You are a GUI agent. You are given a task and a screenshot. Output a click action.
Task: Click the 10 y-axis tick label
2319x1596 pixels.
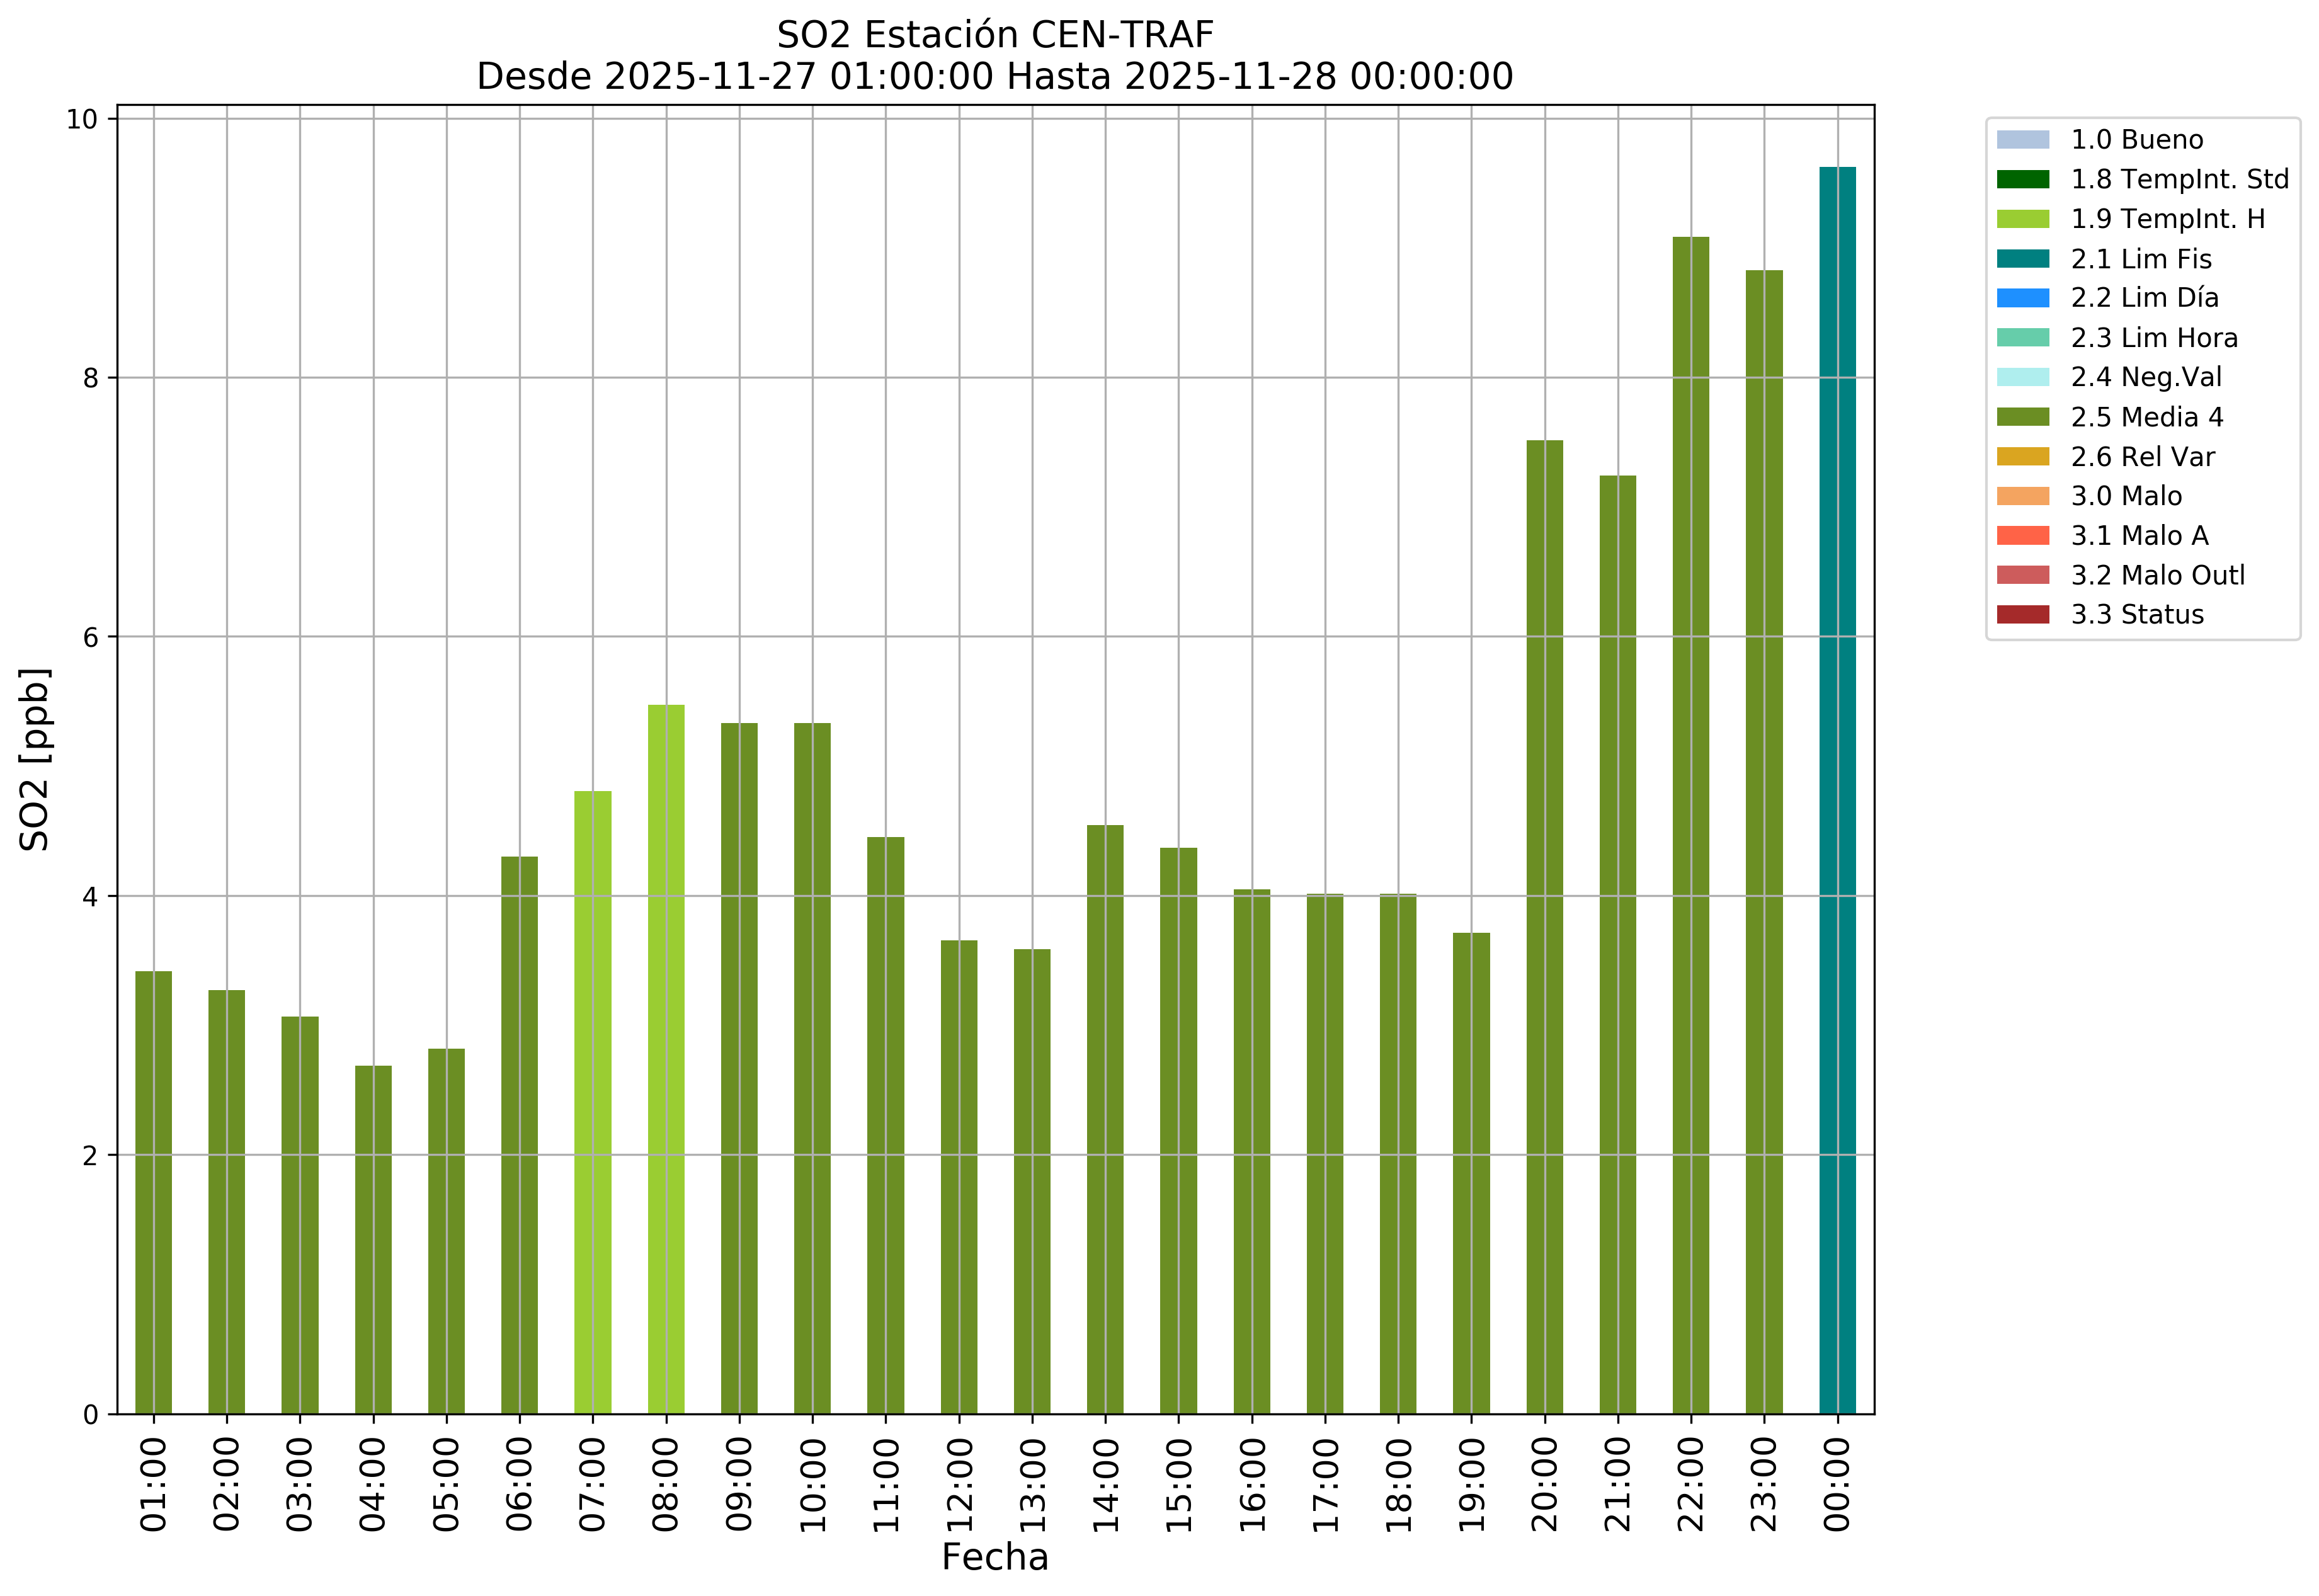[82, 120]
